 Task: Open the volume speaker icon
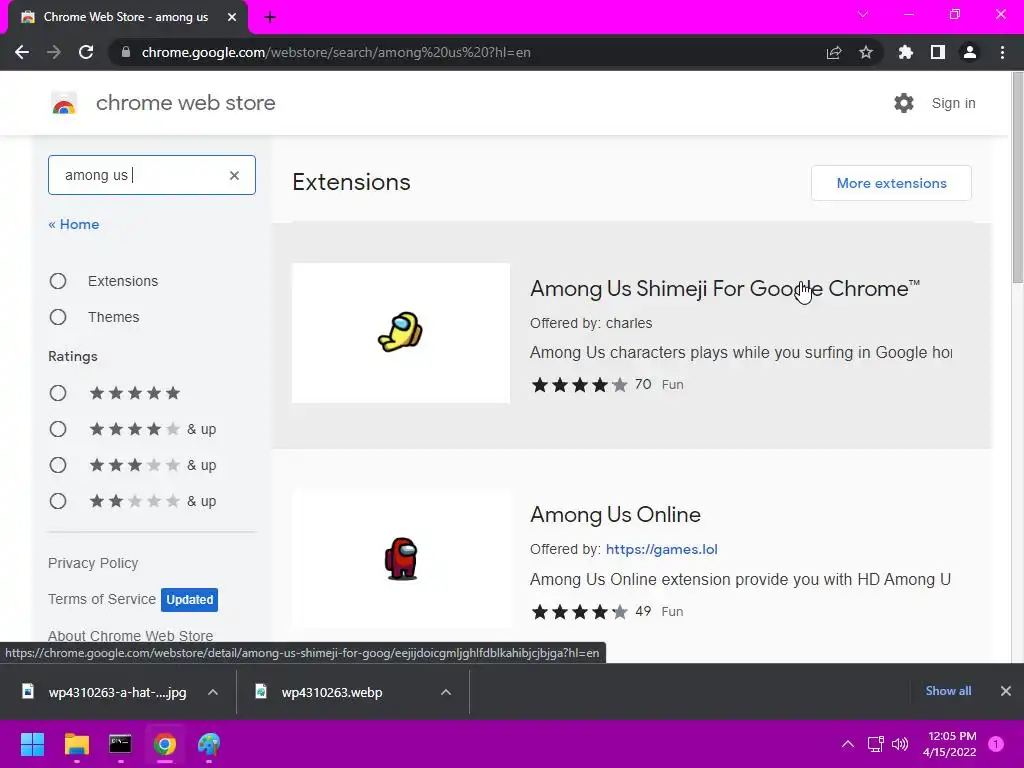click(900, 744)
